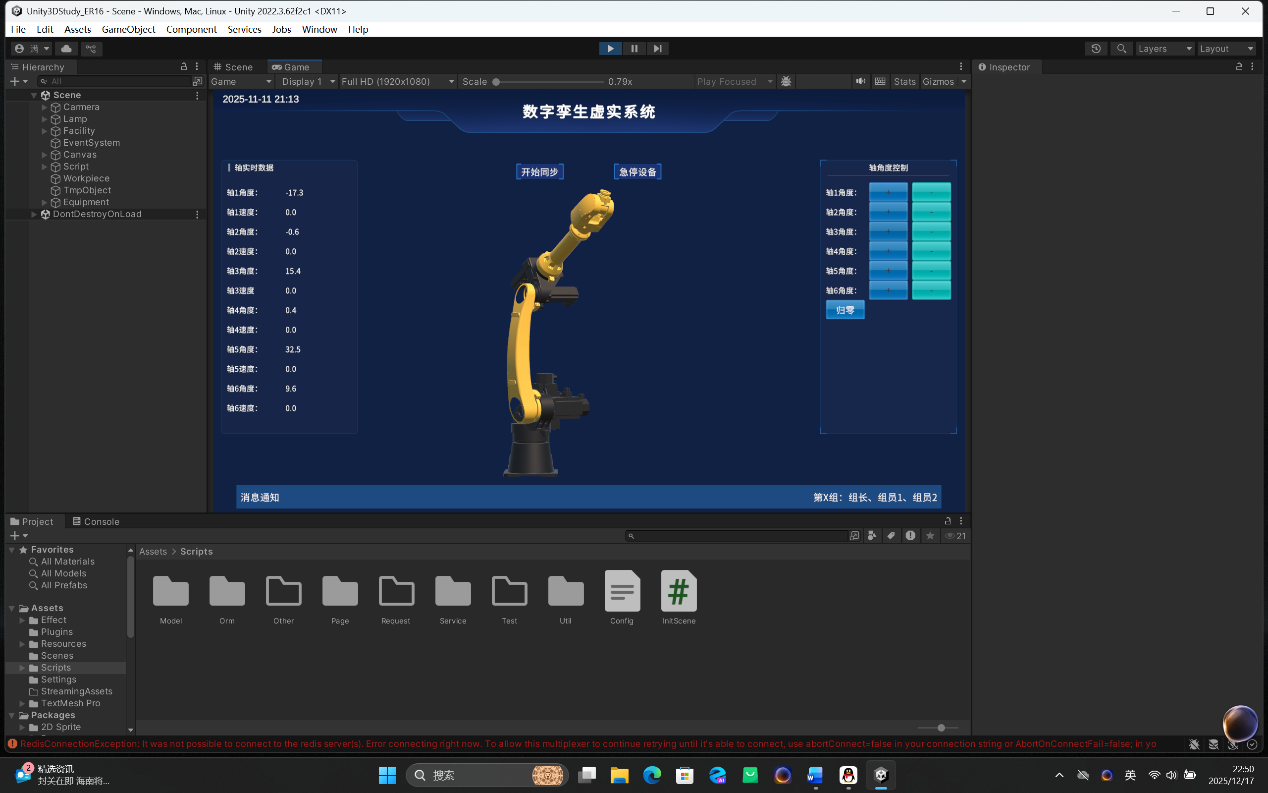
Task: Toggle the Hierarchy panel lock
Action: (x=183, y=67)
